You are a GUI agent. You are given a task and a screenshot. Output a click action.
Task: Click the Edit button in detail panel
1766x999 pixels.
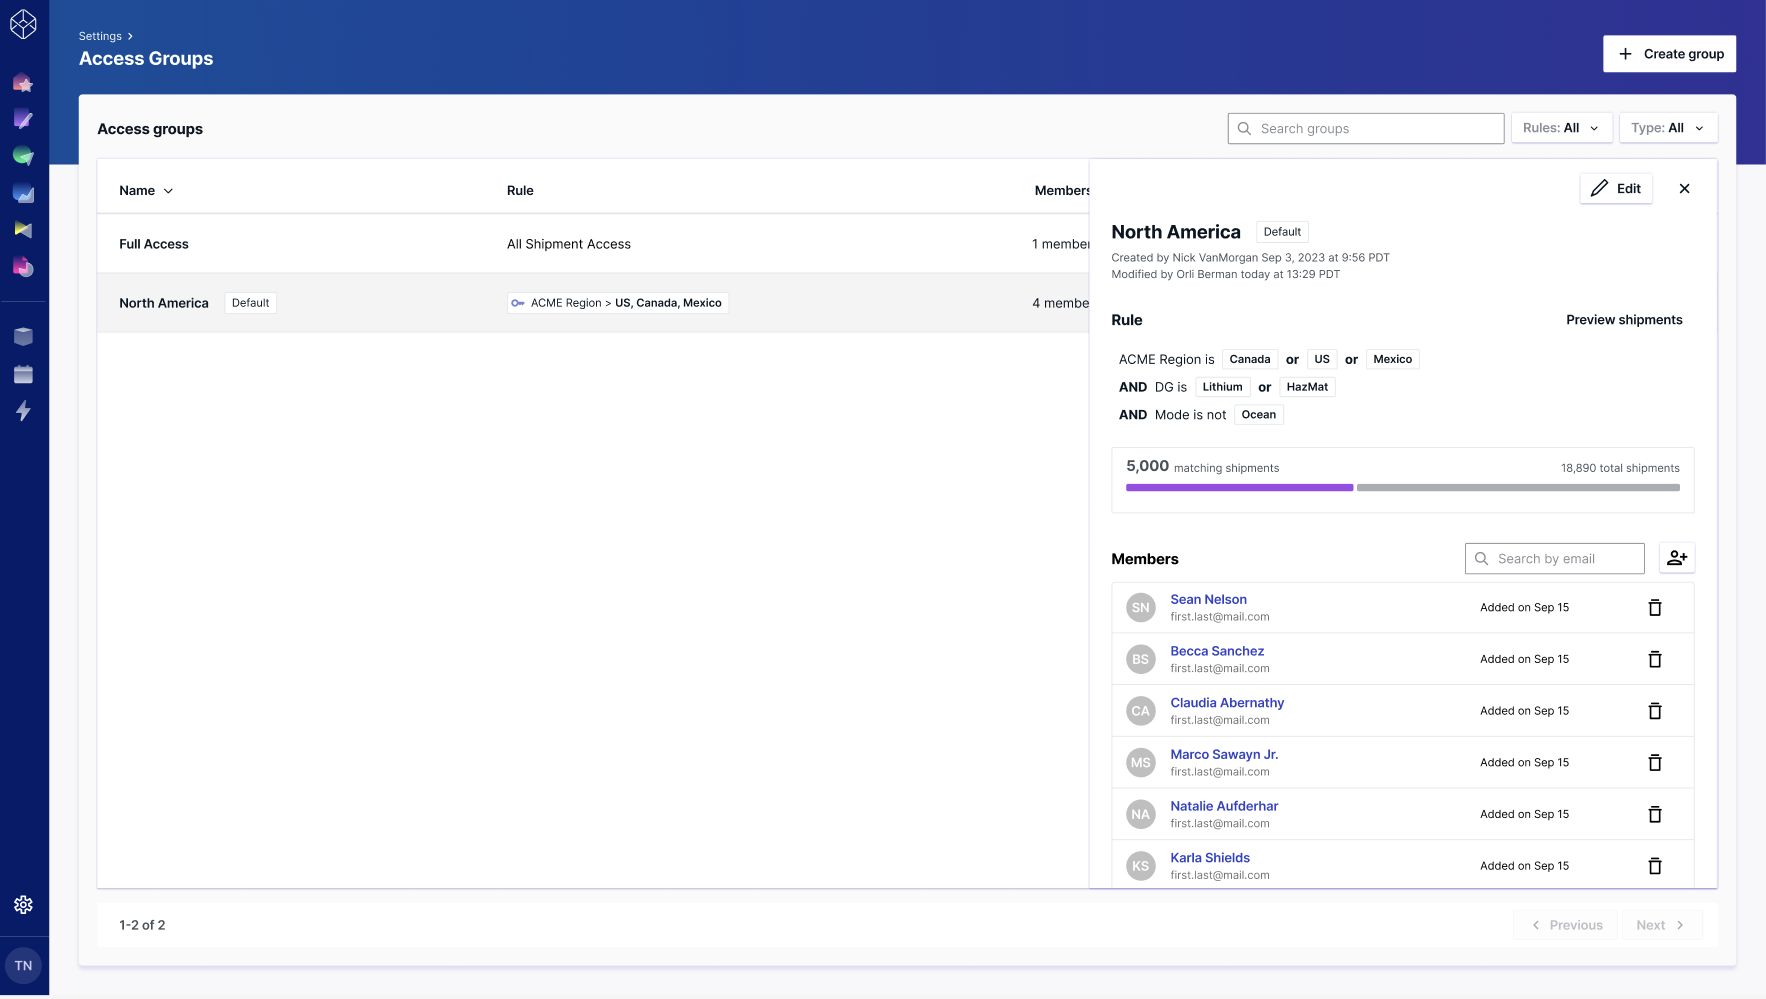click(1616, 188)
